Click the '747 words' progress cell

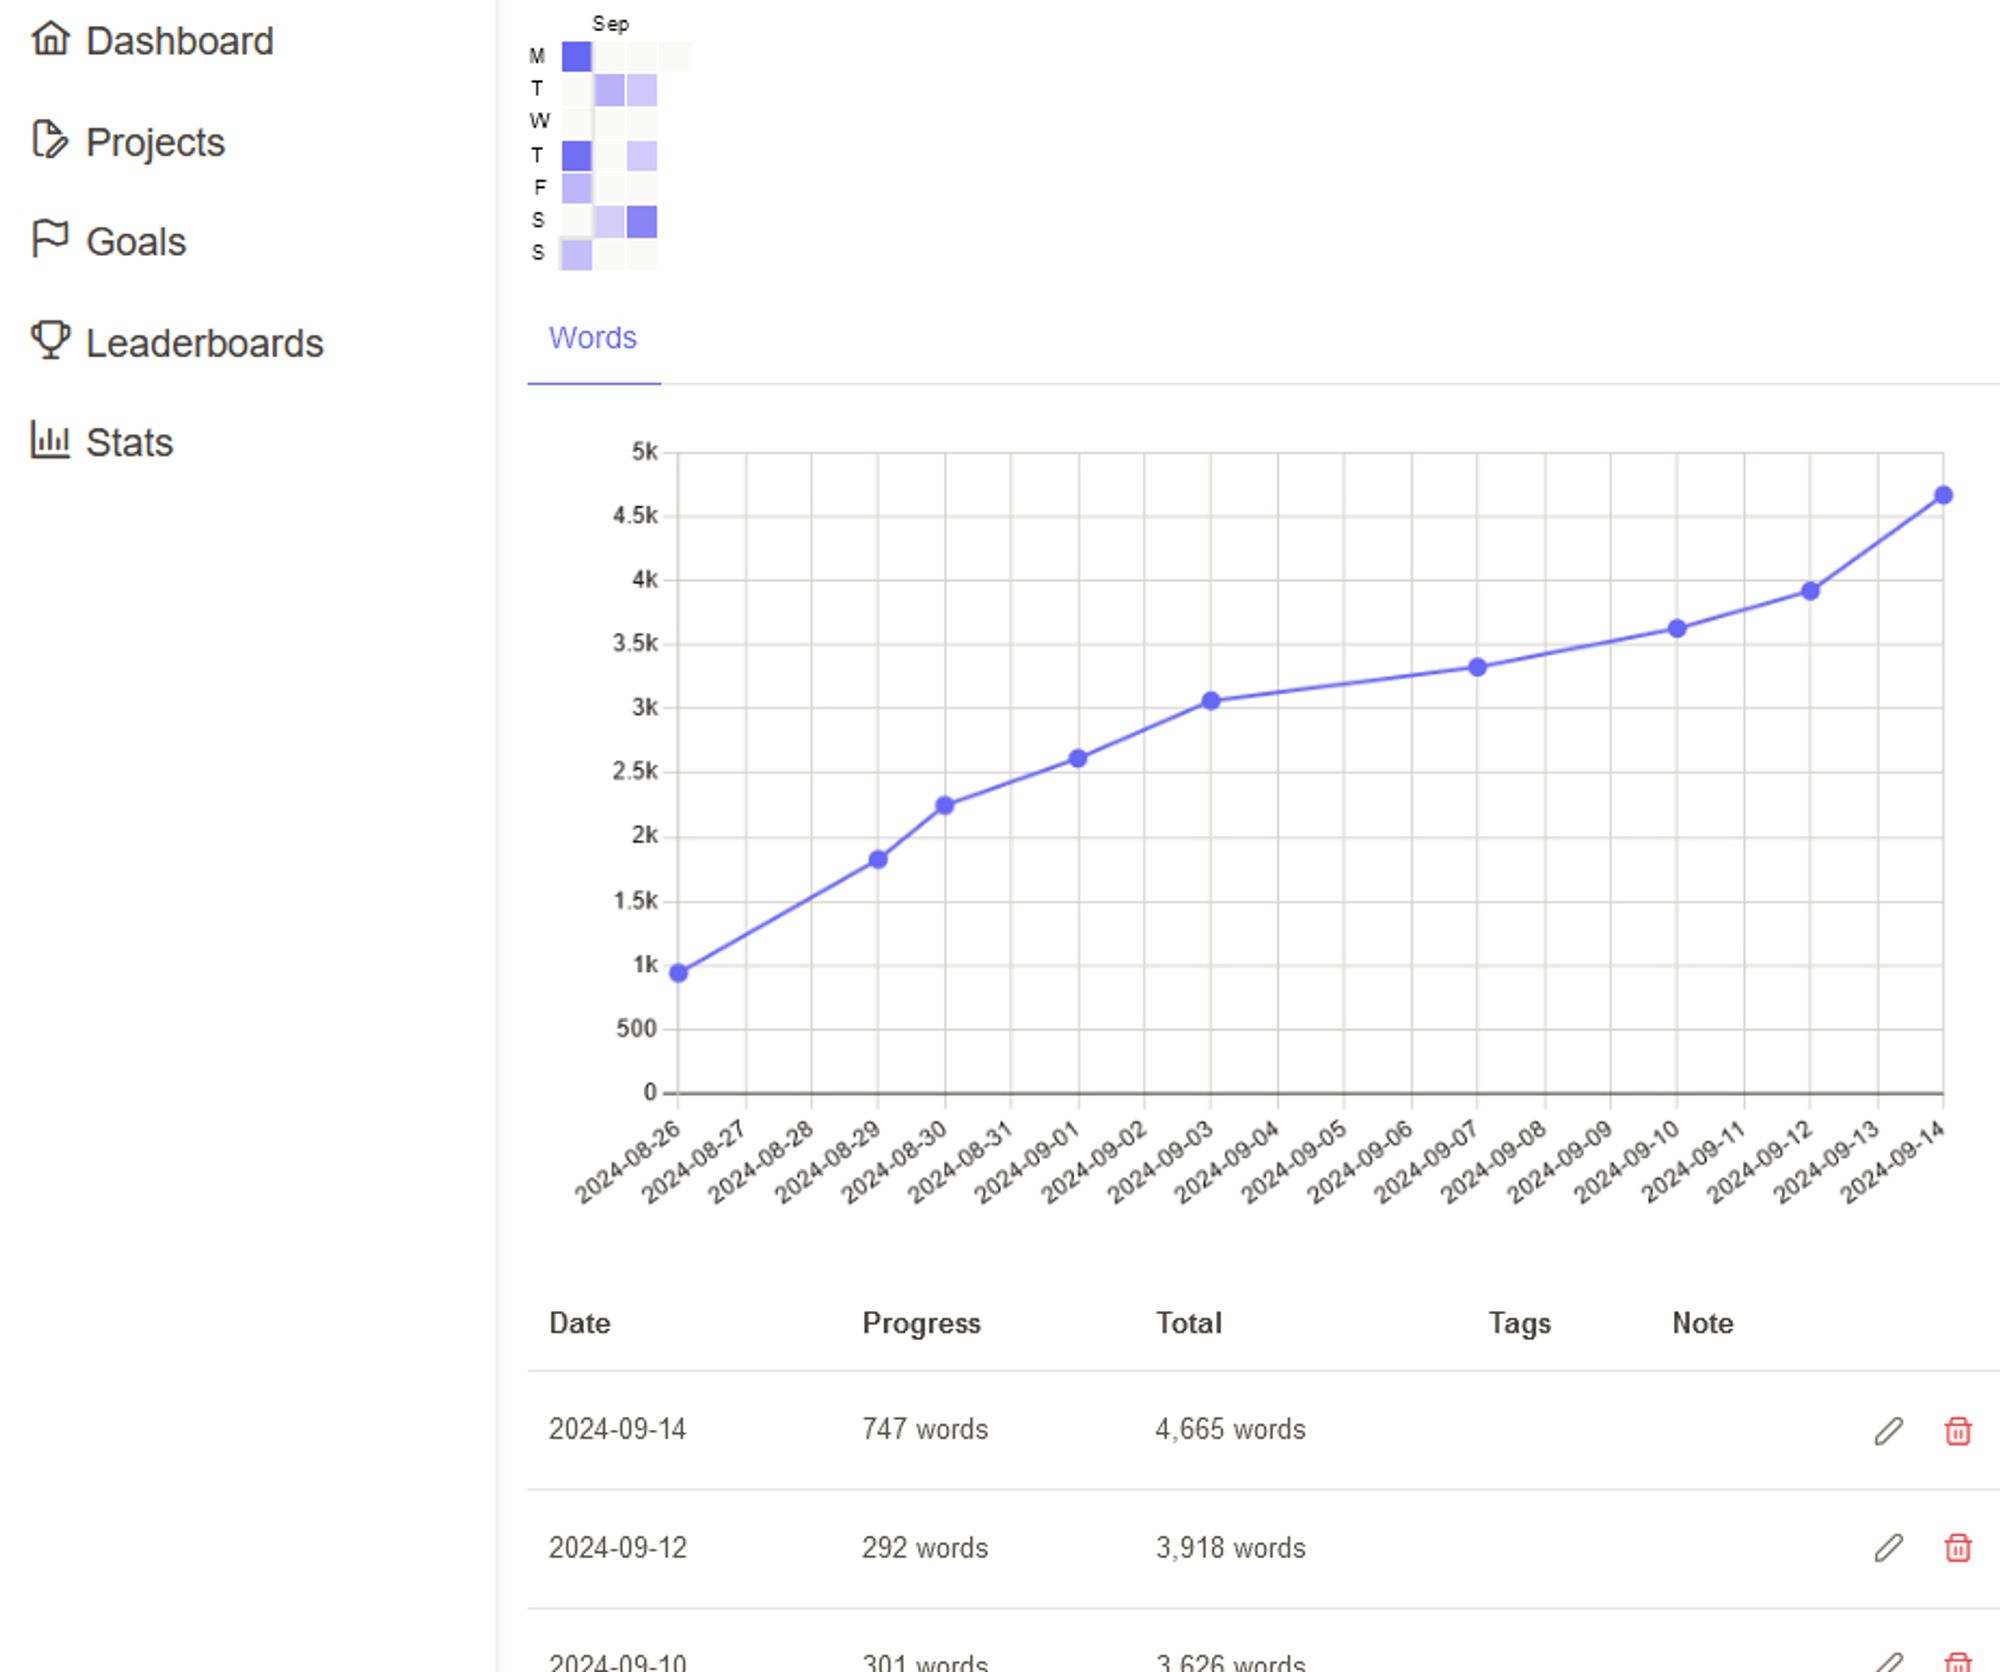pyautogui.click(x=925, y=1429)
